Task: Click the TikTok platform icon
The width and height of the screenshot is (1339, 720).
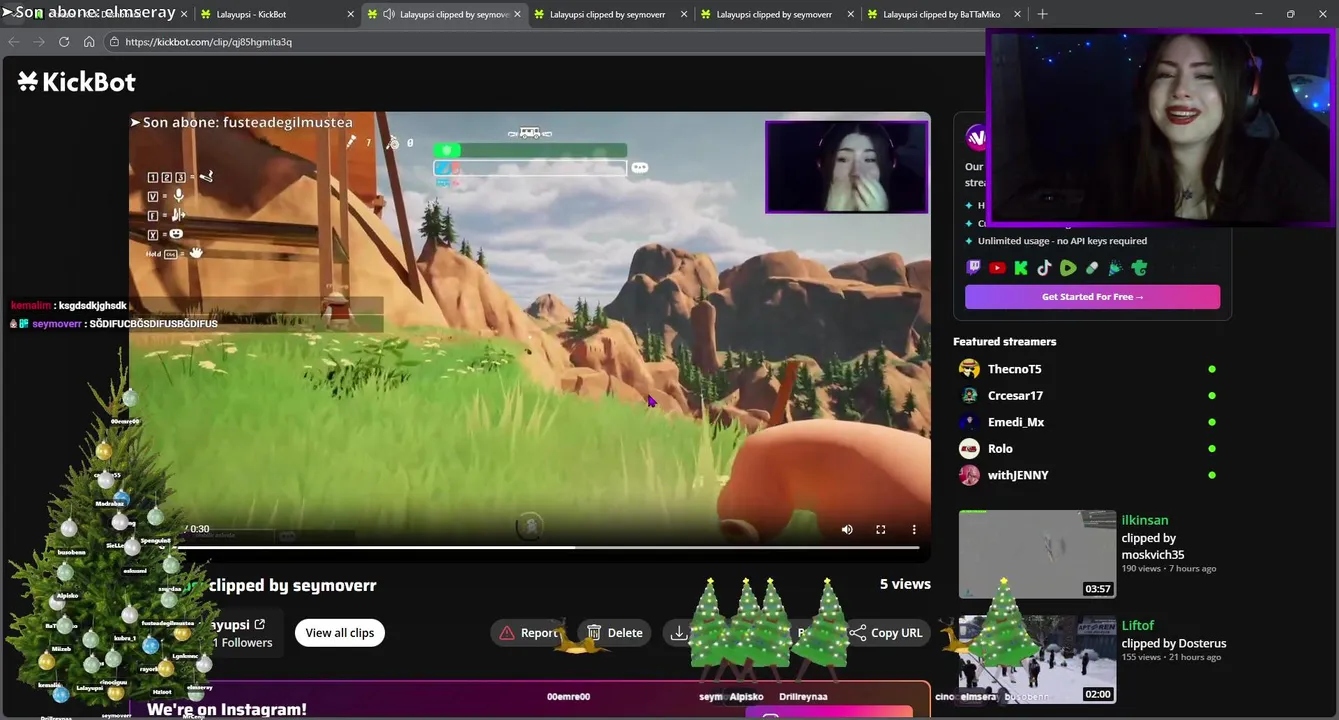Action: pos(1044,268)
